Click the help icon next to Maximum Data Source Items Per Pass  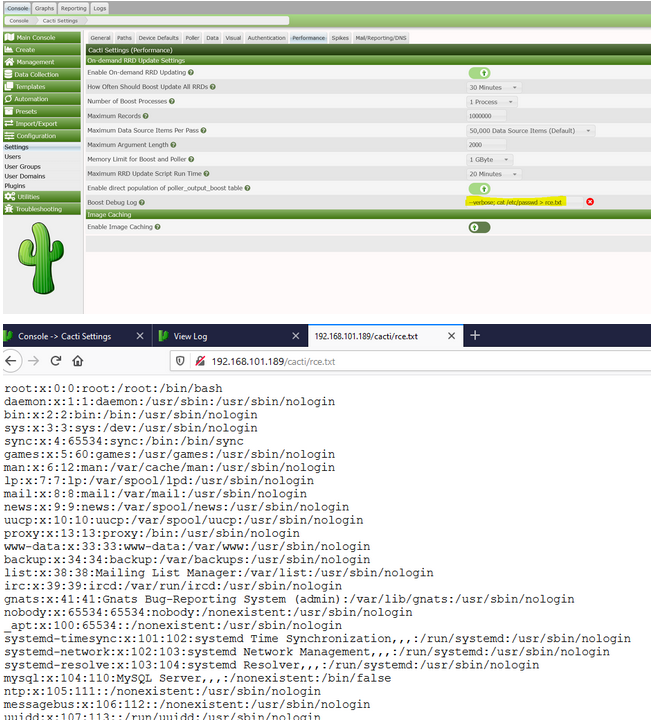click(203, 130)
